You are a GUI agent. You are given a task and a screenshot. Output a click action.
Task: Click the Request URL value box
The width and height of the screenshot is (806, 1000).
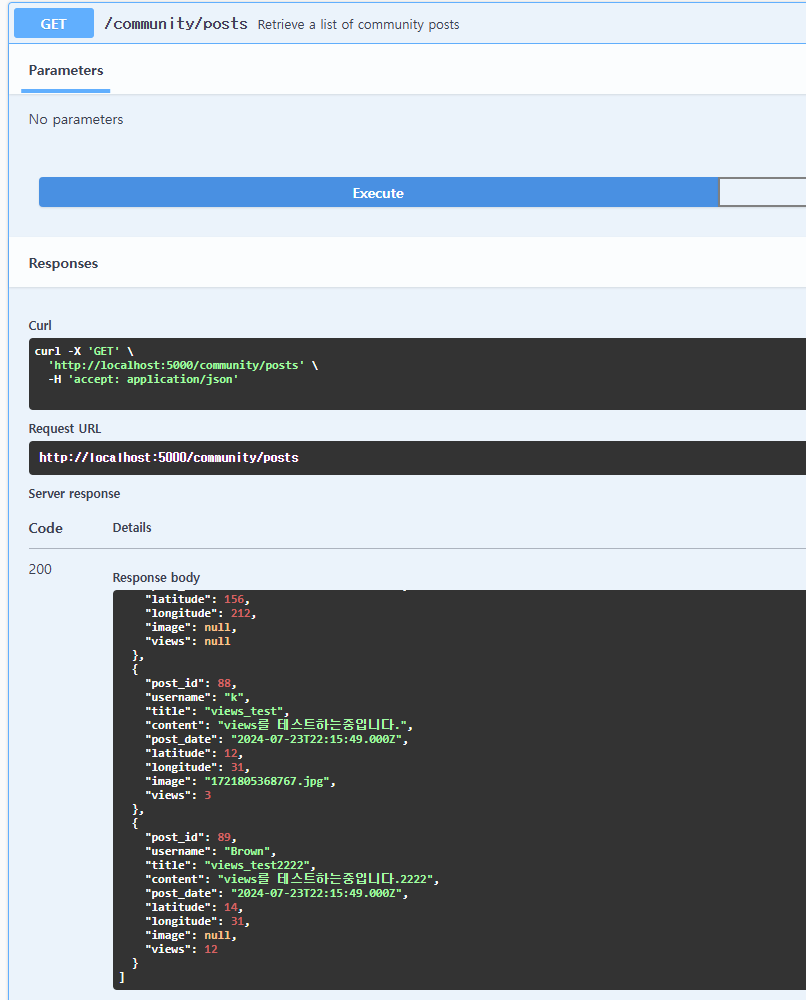(x=417, y=458)
